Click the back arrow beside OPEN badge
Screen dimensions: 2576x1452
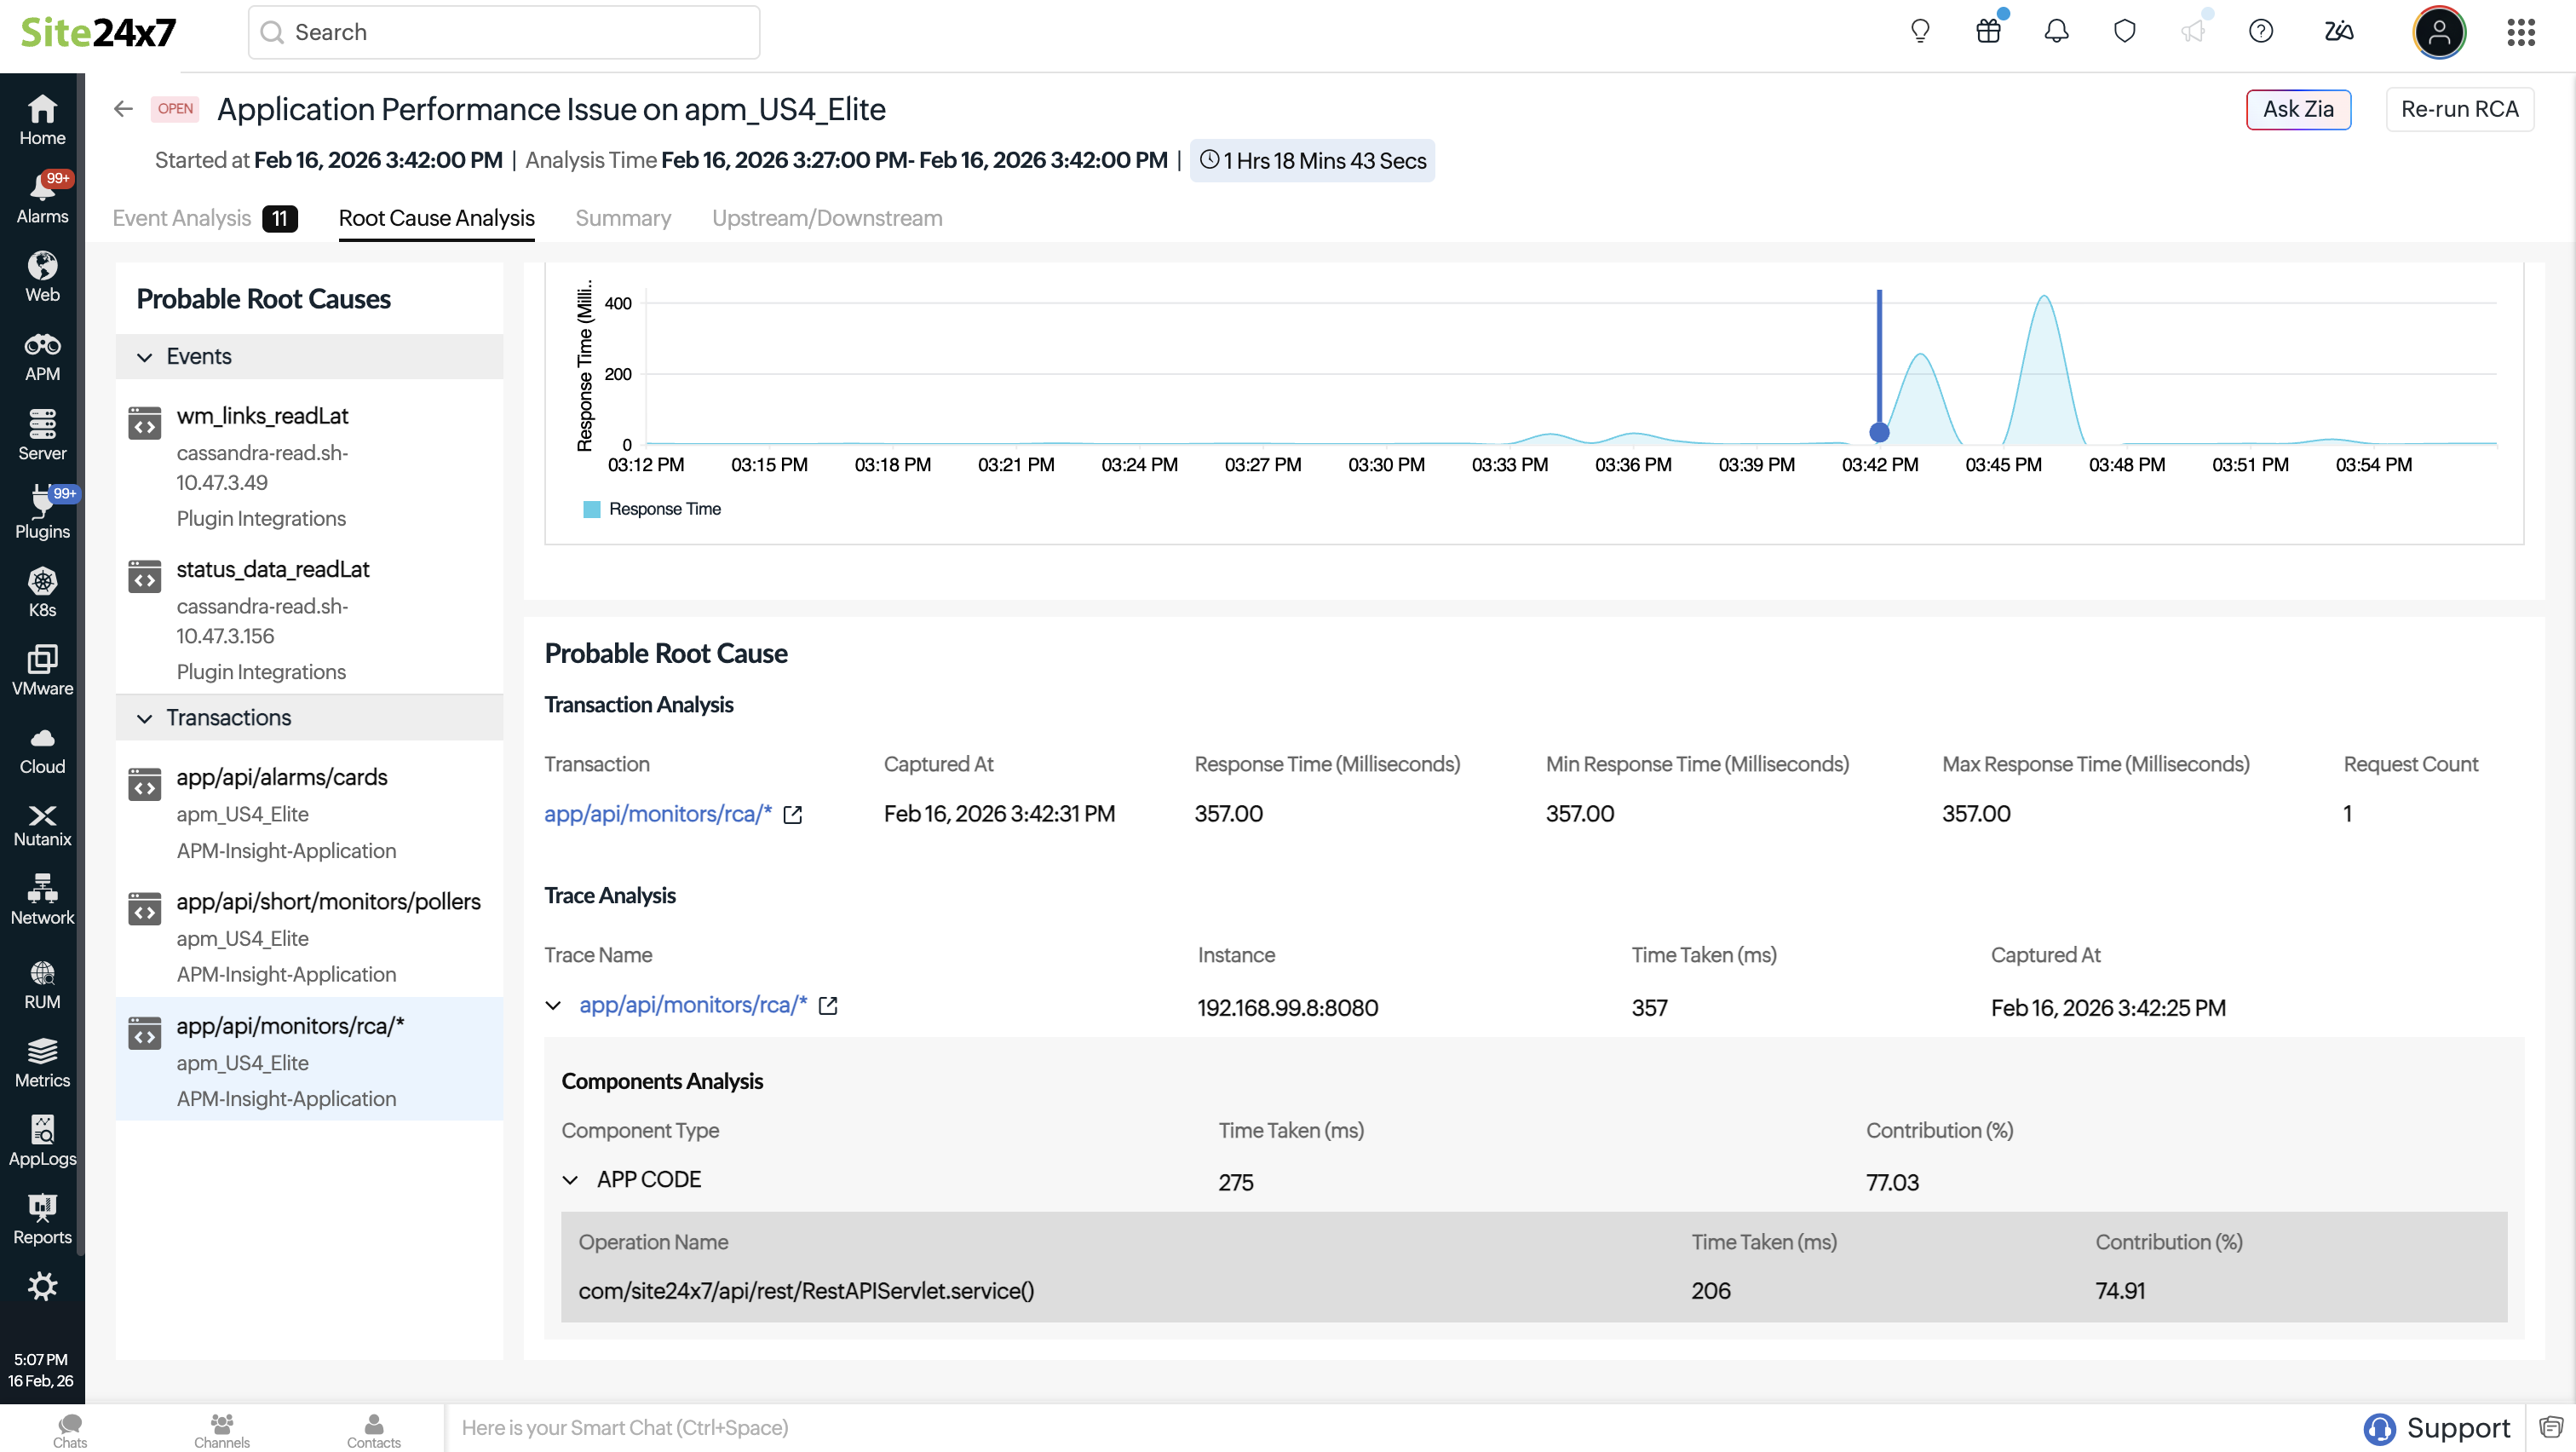point(123,109)
